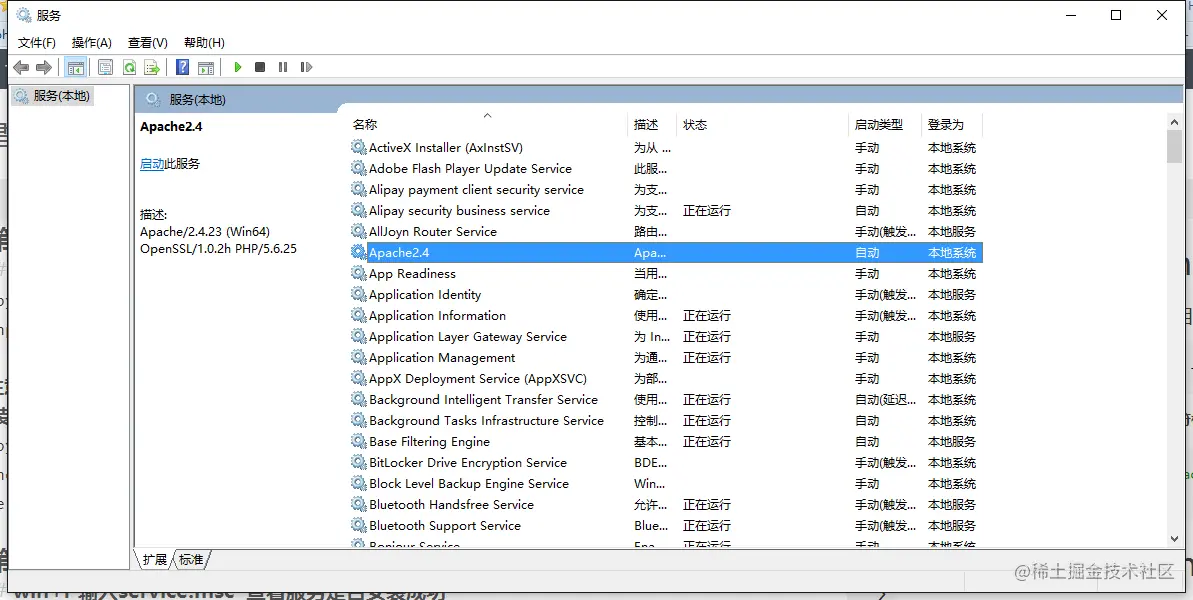
Task: Select 服务(本地) in the left tree
Action: tap(52, 96)
